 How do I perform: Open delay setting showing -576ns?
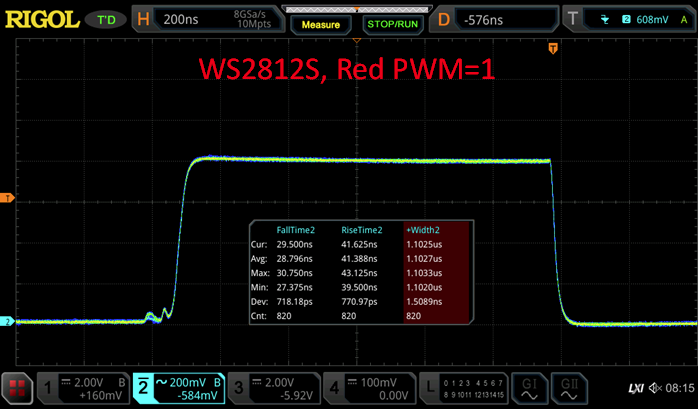pyautogui.click(x=483, y=20)
